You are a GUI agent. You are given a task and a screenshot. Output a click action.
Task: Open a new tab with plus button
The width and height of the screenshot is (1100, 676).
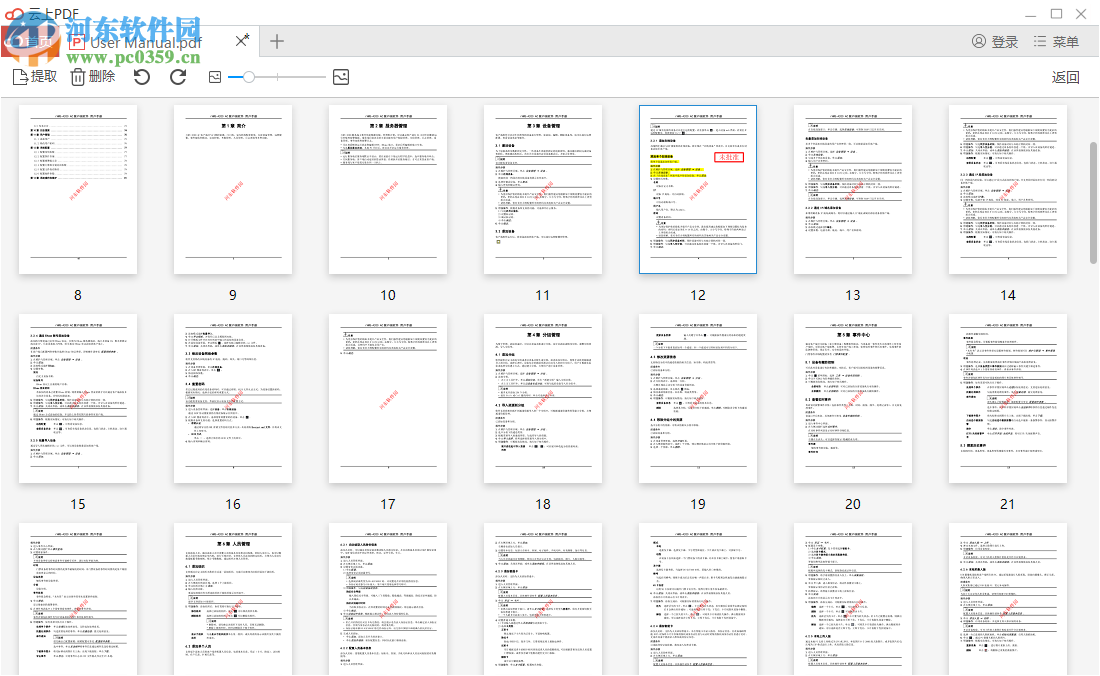pyautogui.click(x=277, y=41)
